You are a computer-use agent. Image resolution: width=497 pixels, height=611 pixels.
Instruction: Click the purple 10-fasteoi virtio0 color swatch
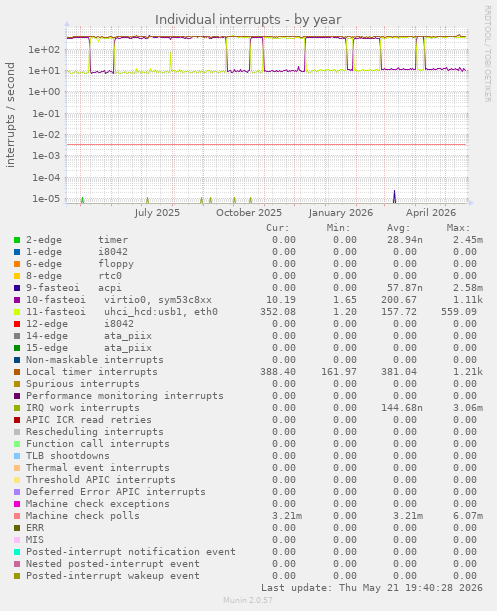(17, 300)
